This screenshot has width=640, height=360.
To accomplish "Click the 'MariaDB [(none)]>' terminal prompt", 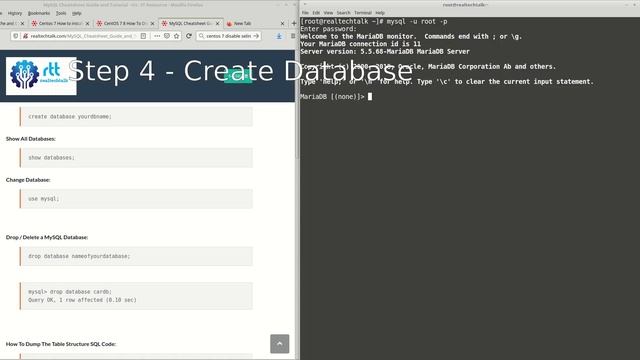I will (332, 97).
